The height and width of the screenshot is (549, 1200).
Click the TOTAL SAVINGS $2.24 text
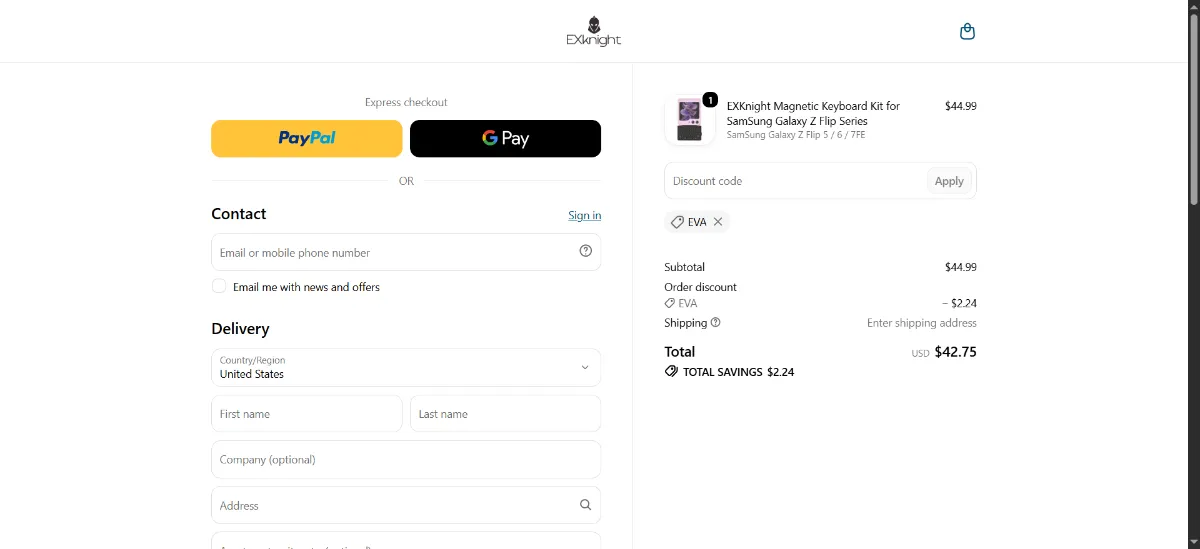tap(738, 371)
